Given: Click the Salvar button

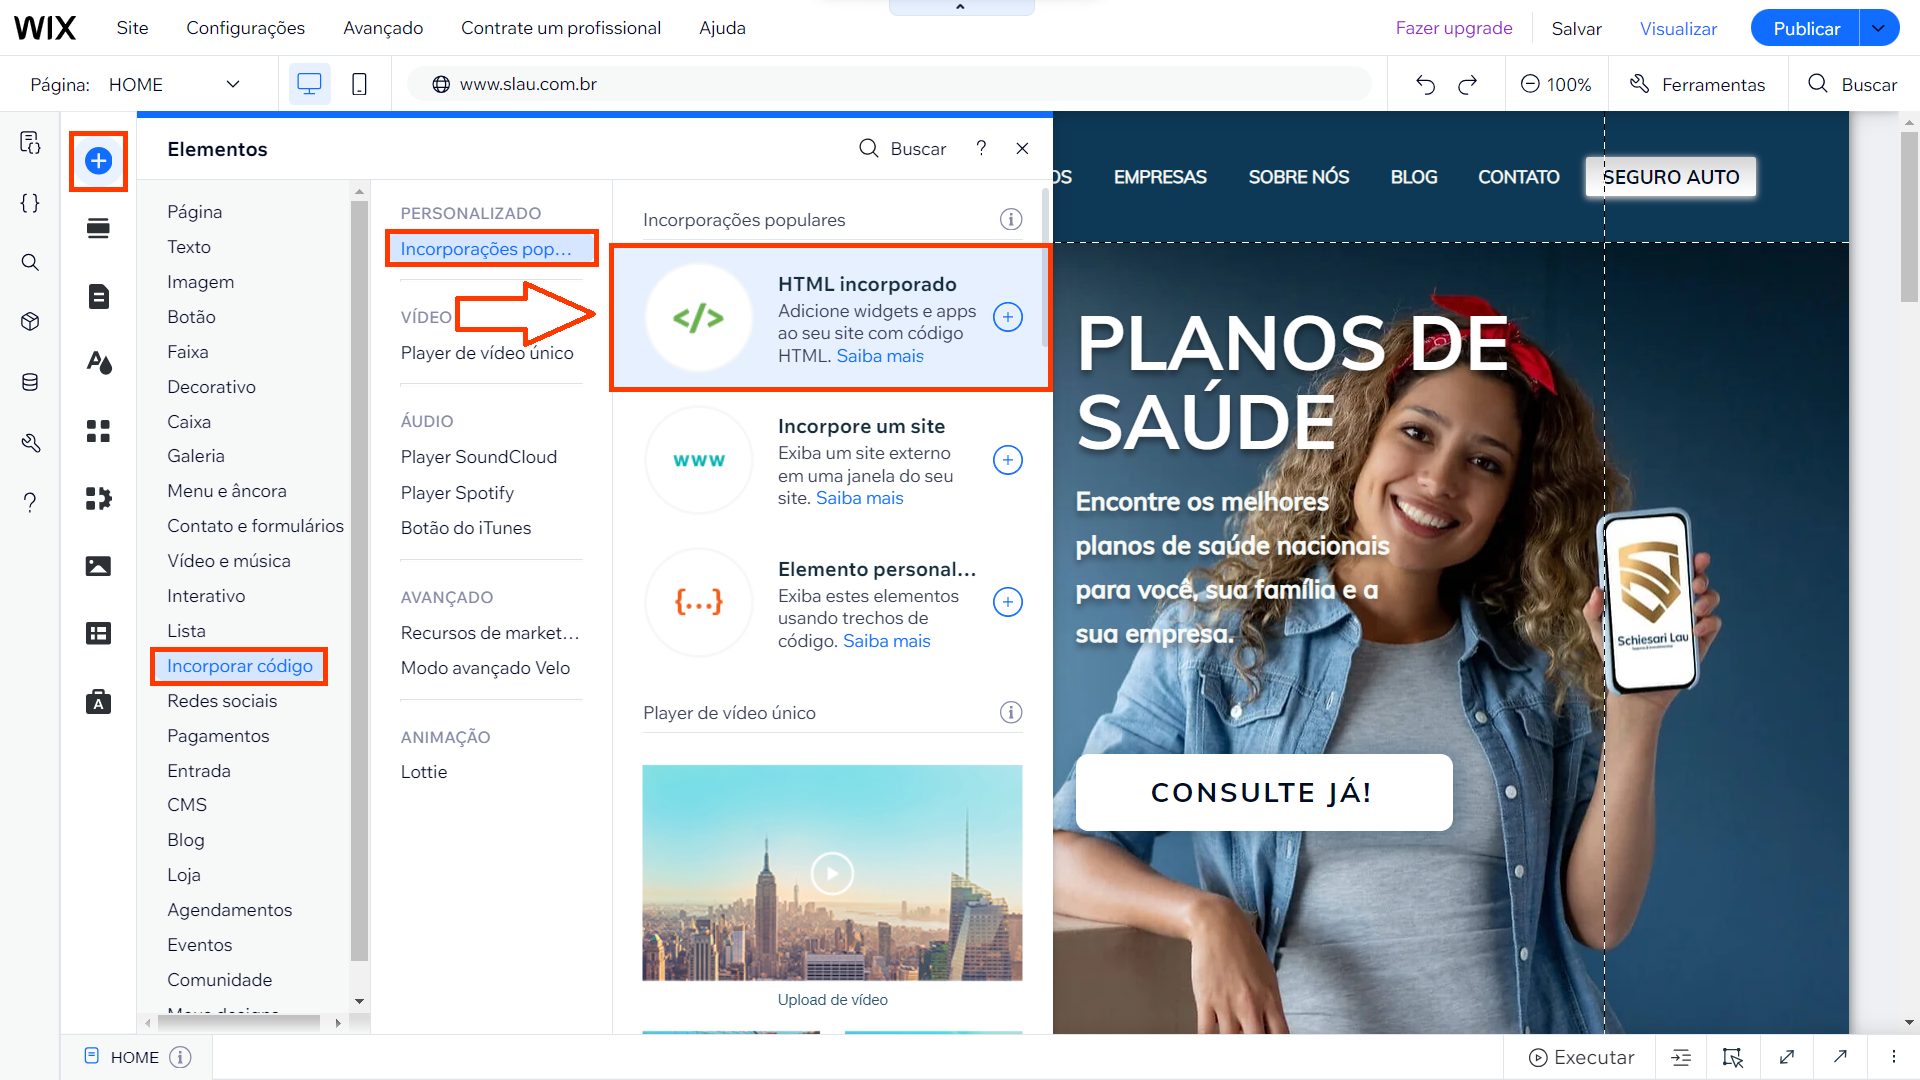Looking at the screenshot, I should point(1576,28).
